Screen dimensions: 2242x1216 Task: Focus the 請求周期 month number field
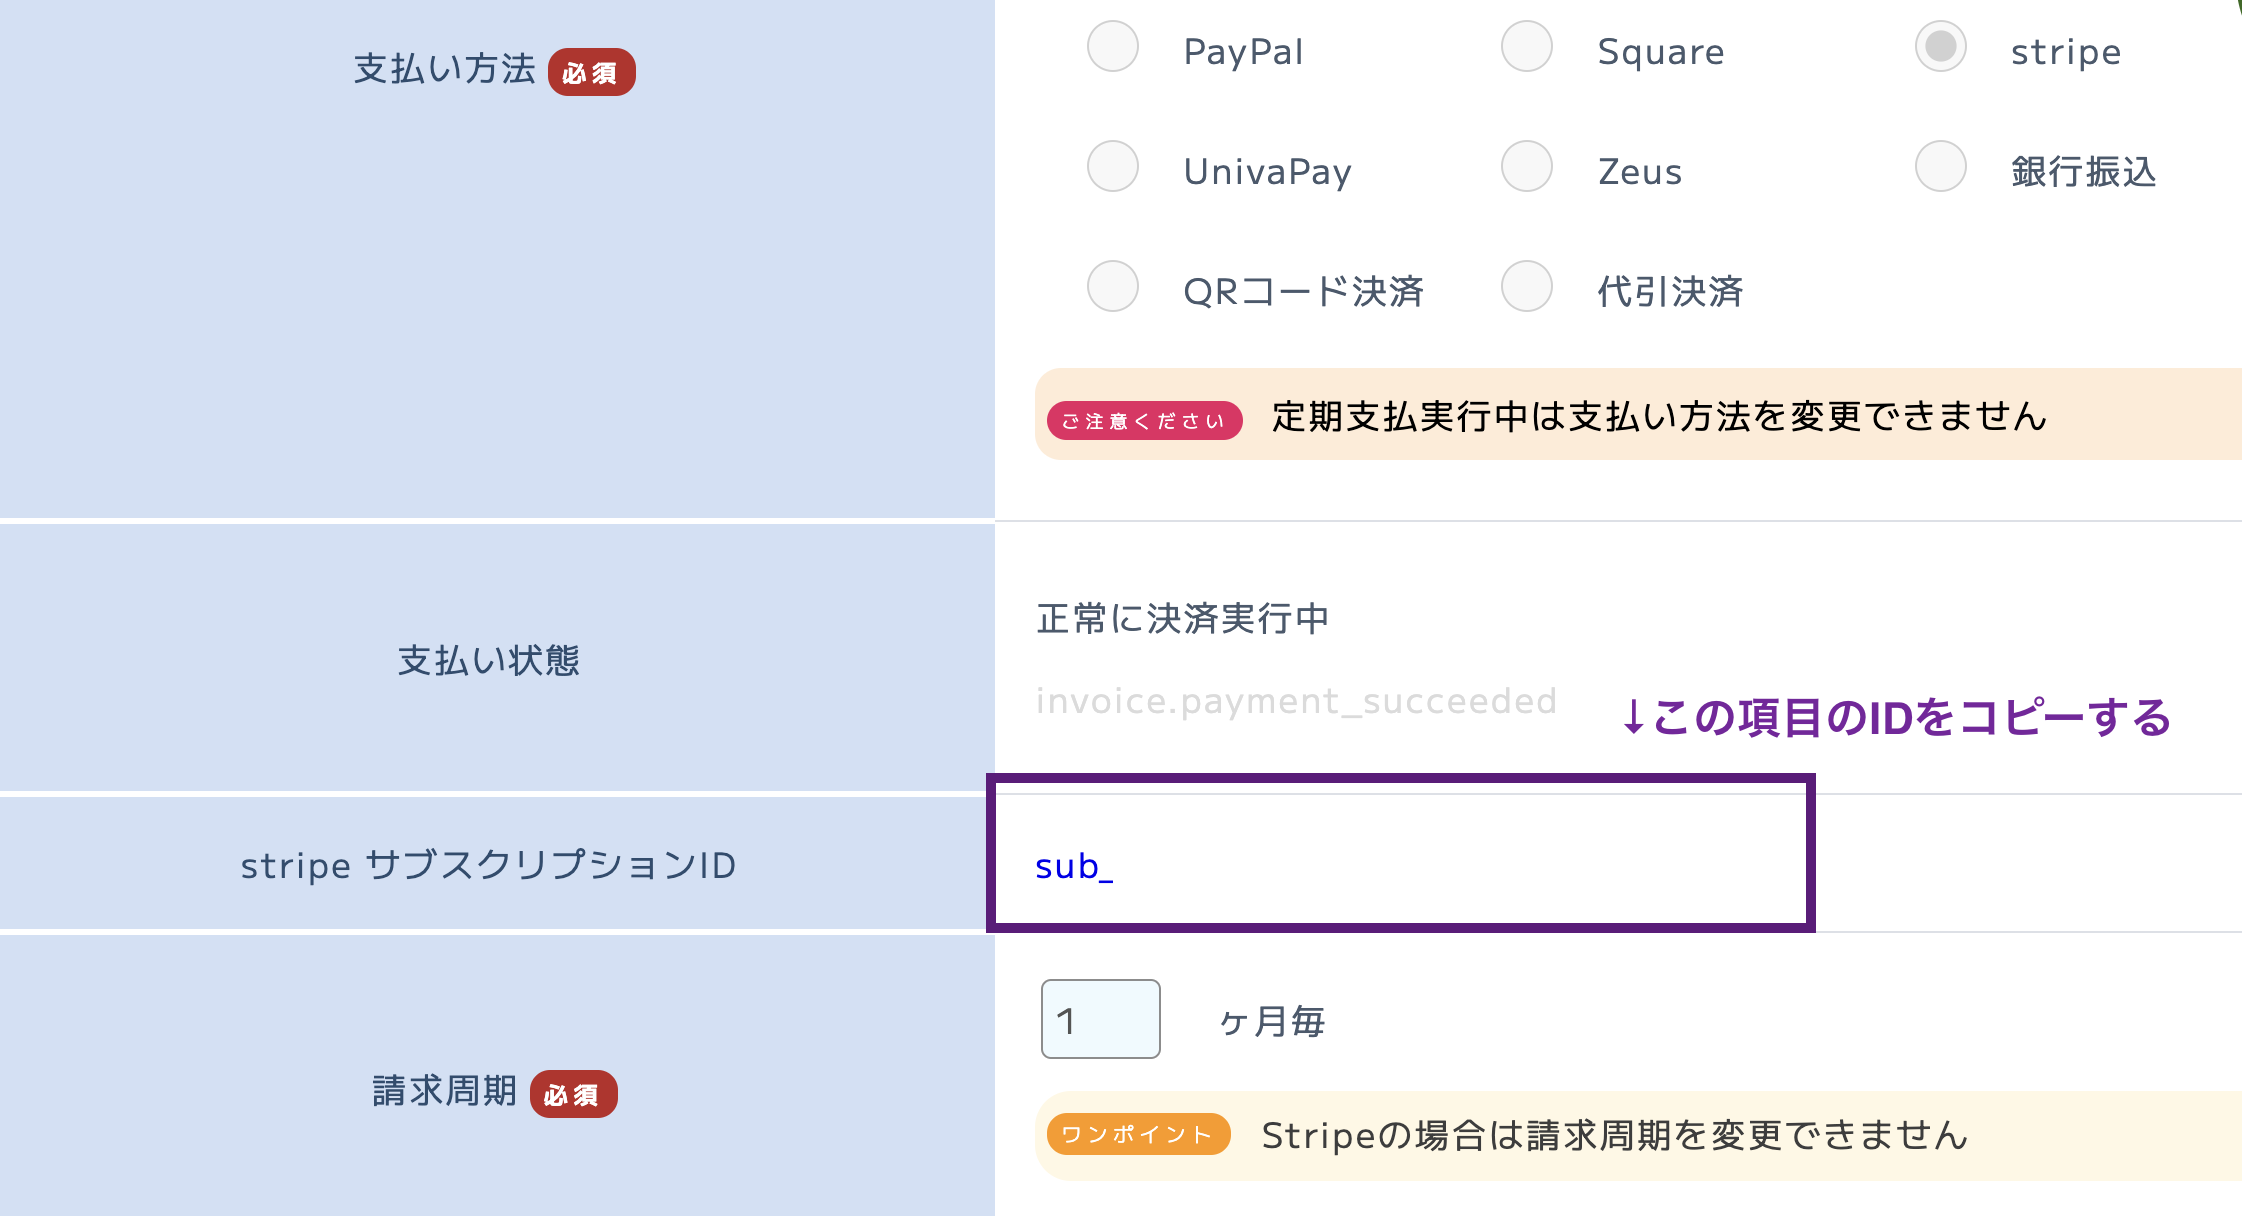click(1101, 1019)
